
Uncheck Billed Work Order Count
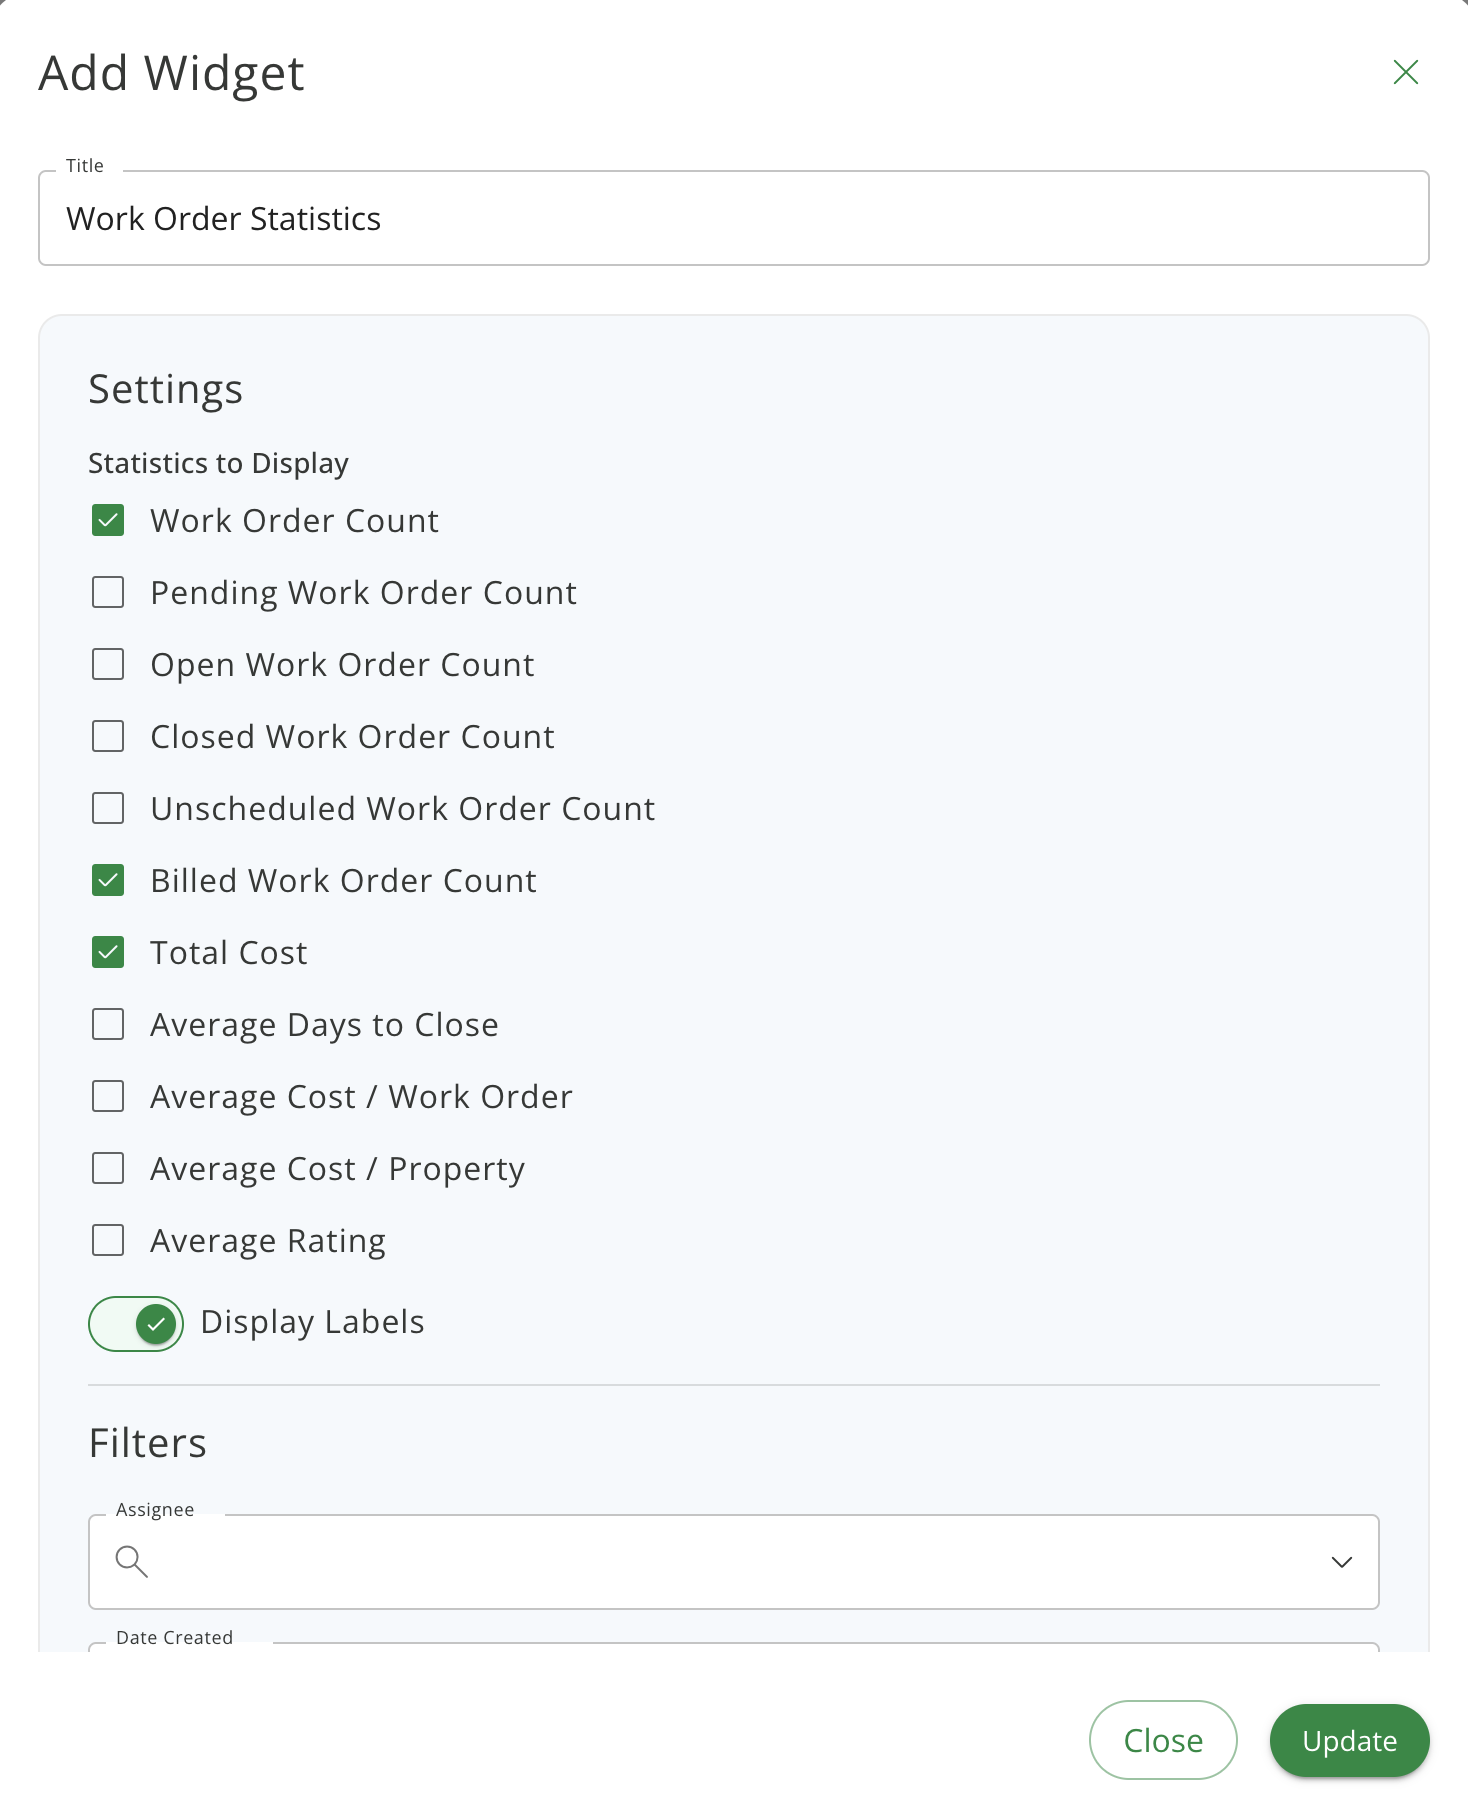tap(107, 880)
